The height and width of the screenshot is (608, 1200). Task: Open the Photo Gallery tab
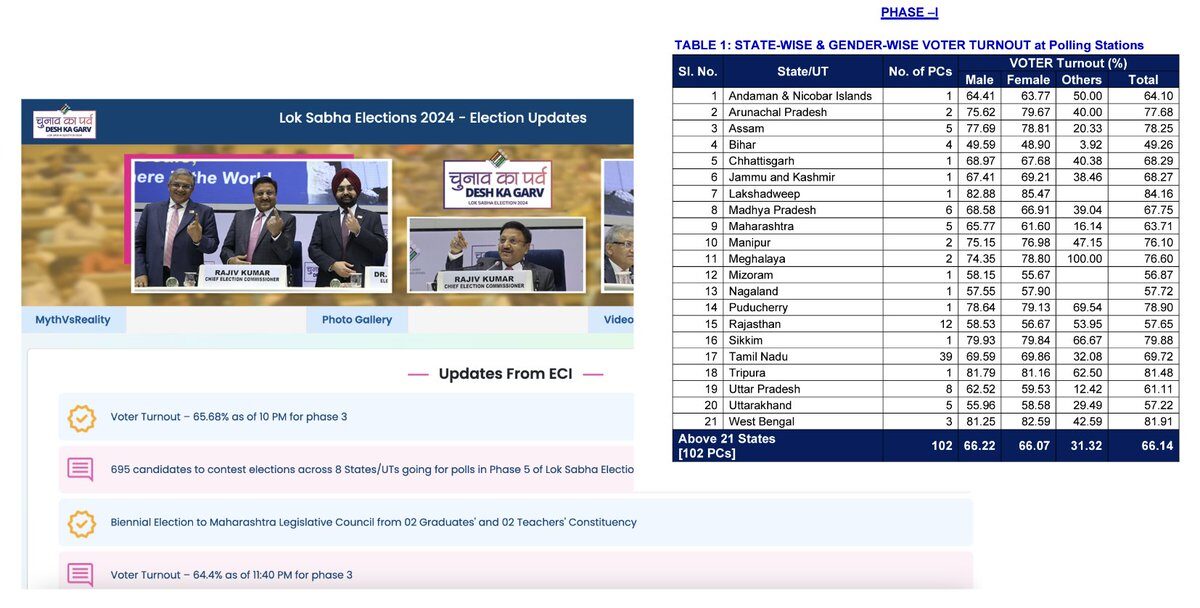(x=357, y=320)
